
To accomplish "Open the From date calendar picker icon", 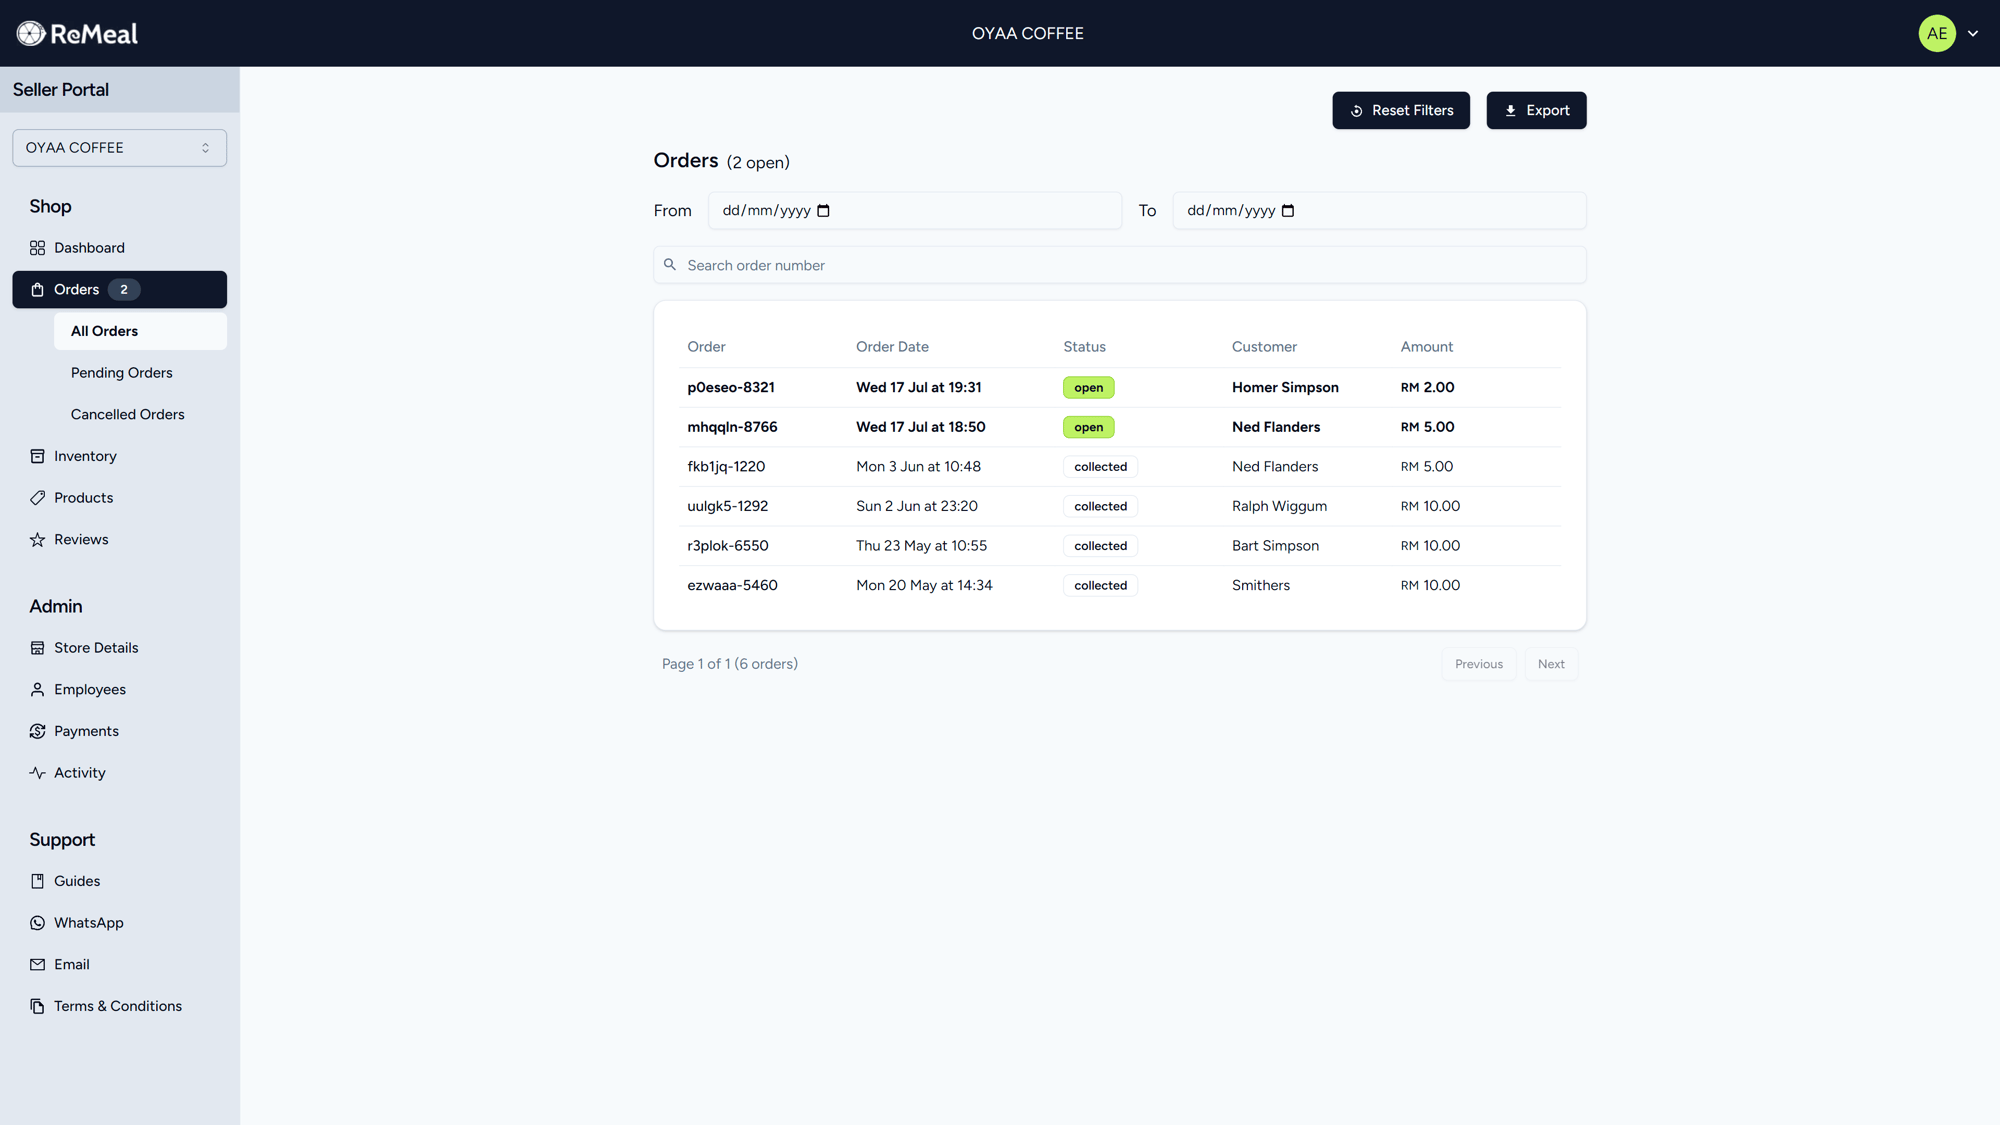I will 823,211.
